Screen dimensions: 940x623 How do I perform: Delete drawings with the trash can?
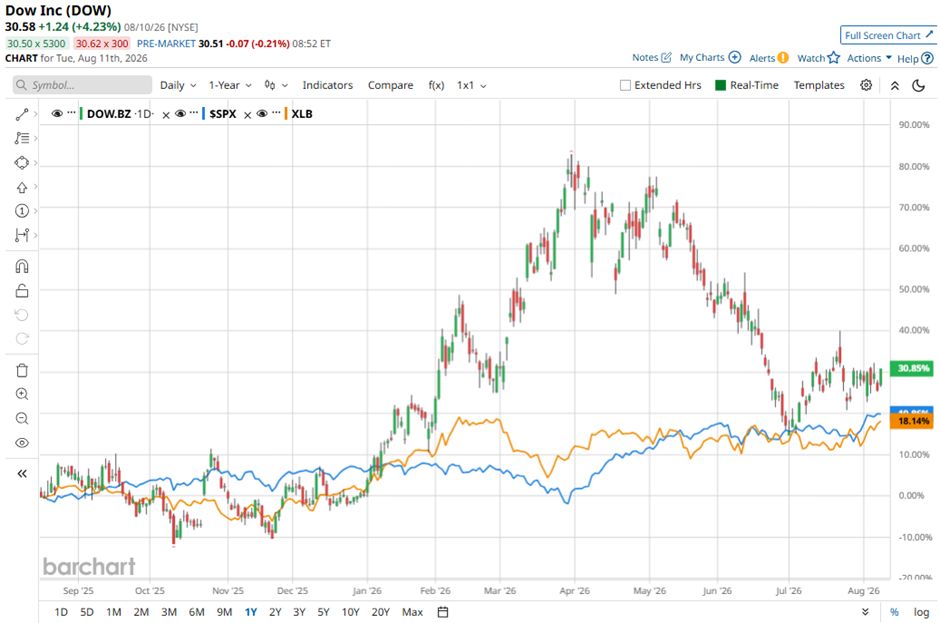(22, 370)
